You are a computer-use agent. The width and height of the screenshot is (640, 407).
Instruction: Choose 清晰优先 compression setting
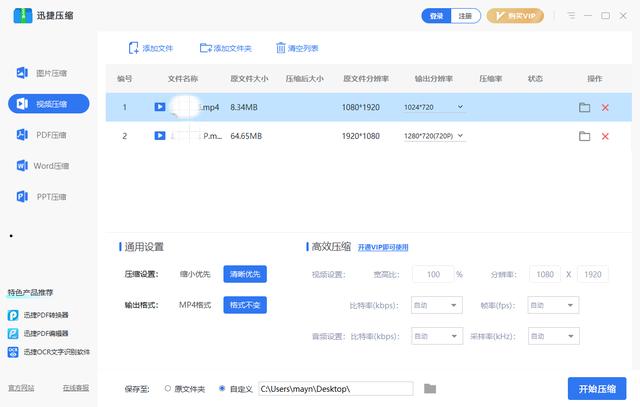coord(245,274)
